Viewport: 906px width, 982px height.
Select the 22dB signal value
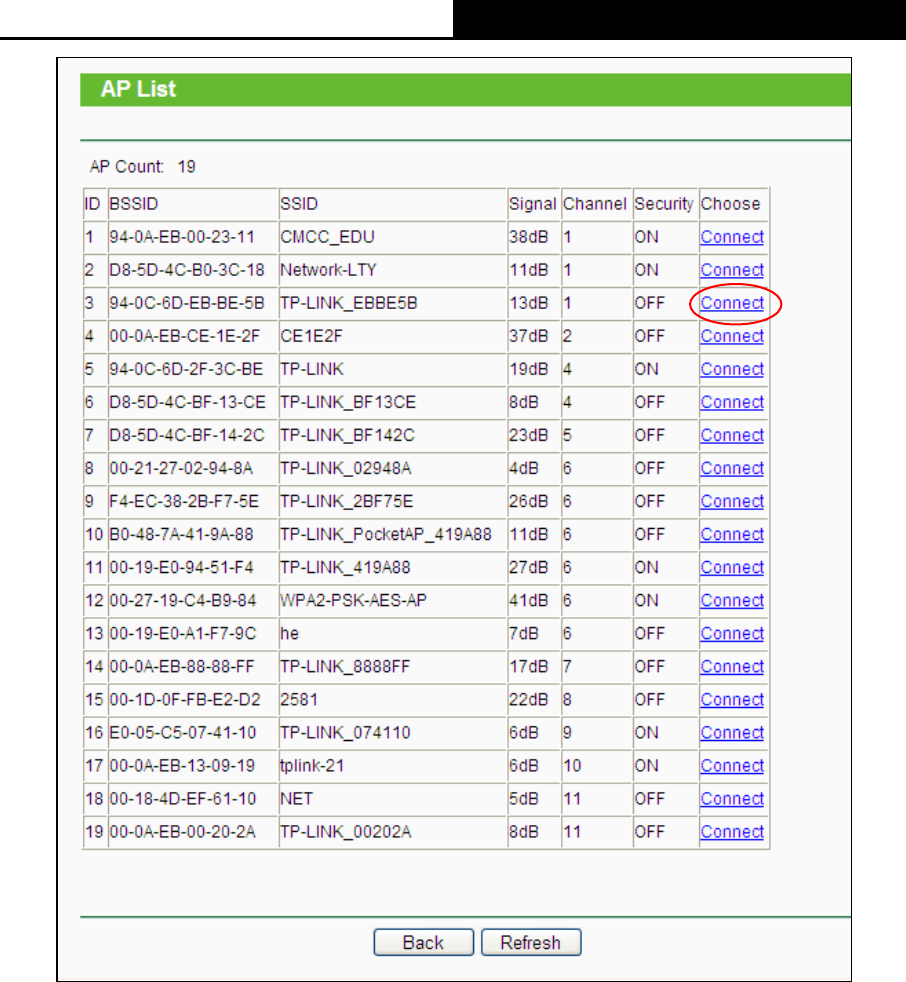(528, 700)
